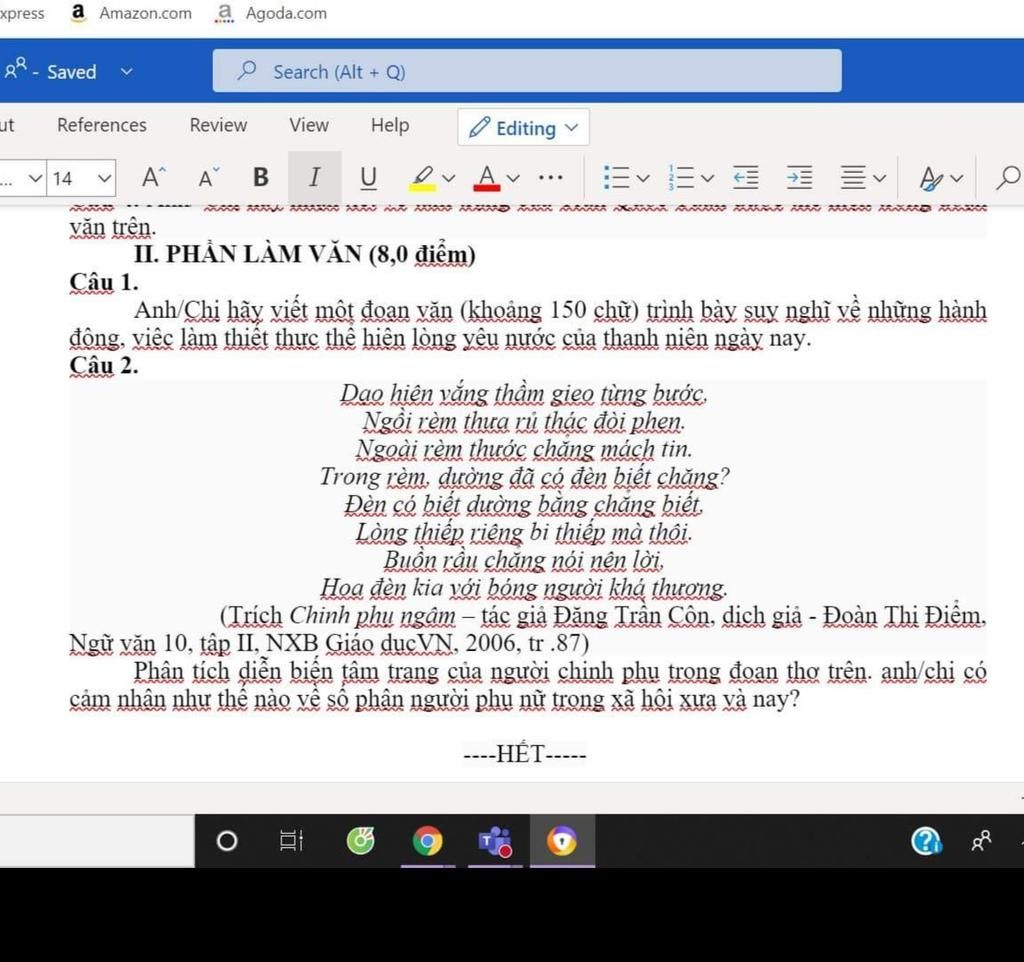The width and height of the screenshot is (1024, 962).
Task: Expand the Styles dropdown arrow
Action: click(957, 178)
